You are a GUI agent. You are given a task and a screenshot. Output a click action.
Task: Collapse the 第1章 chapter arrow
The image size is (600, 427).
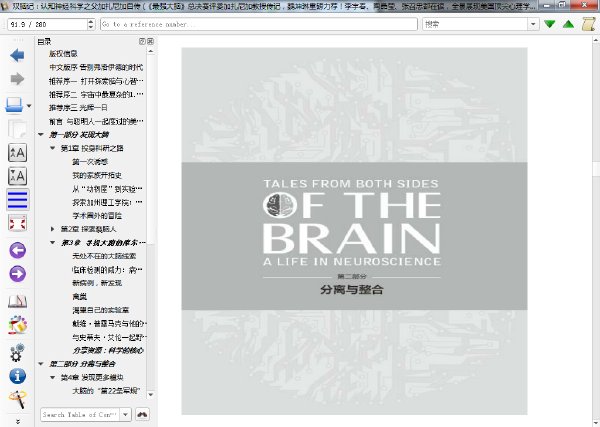coord(53,148)
